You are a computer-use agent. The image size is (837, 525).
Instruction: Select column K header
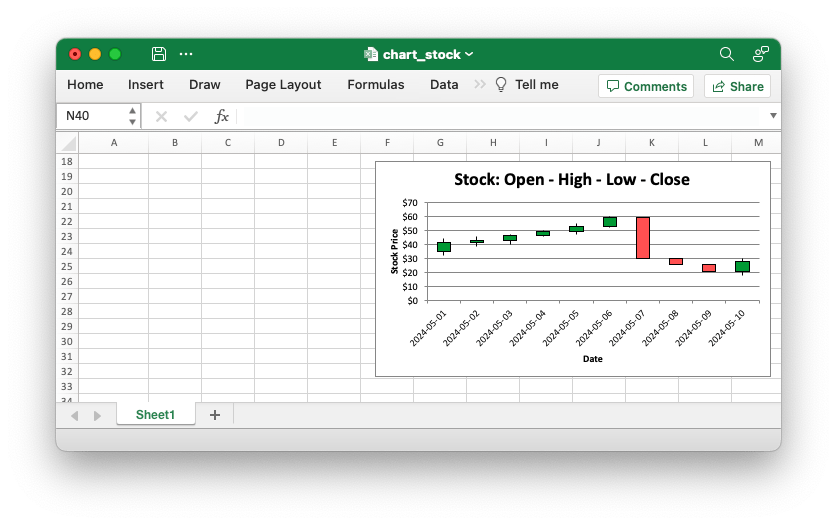tap(652, 143)
